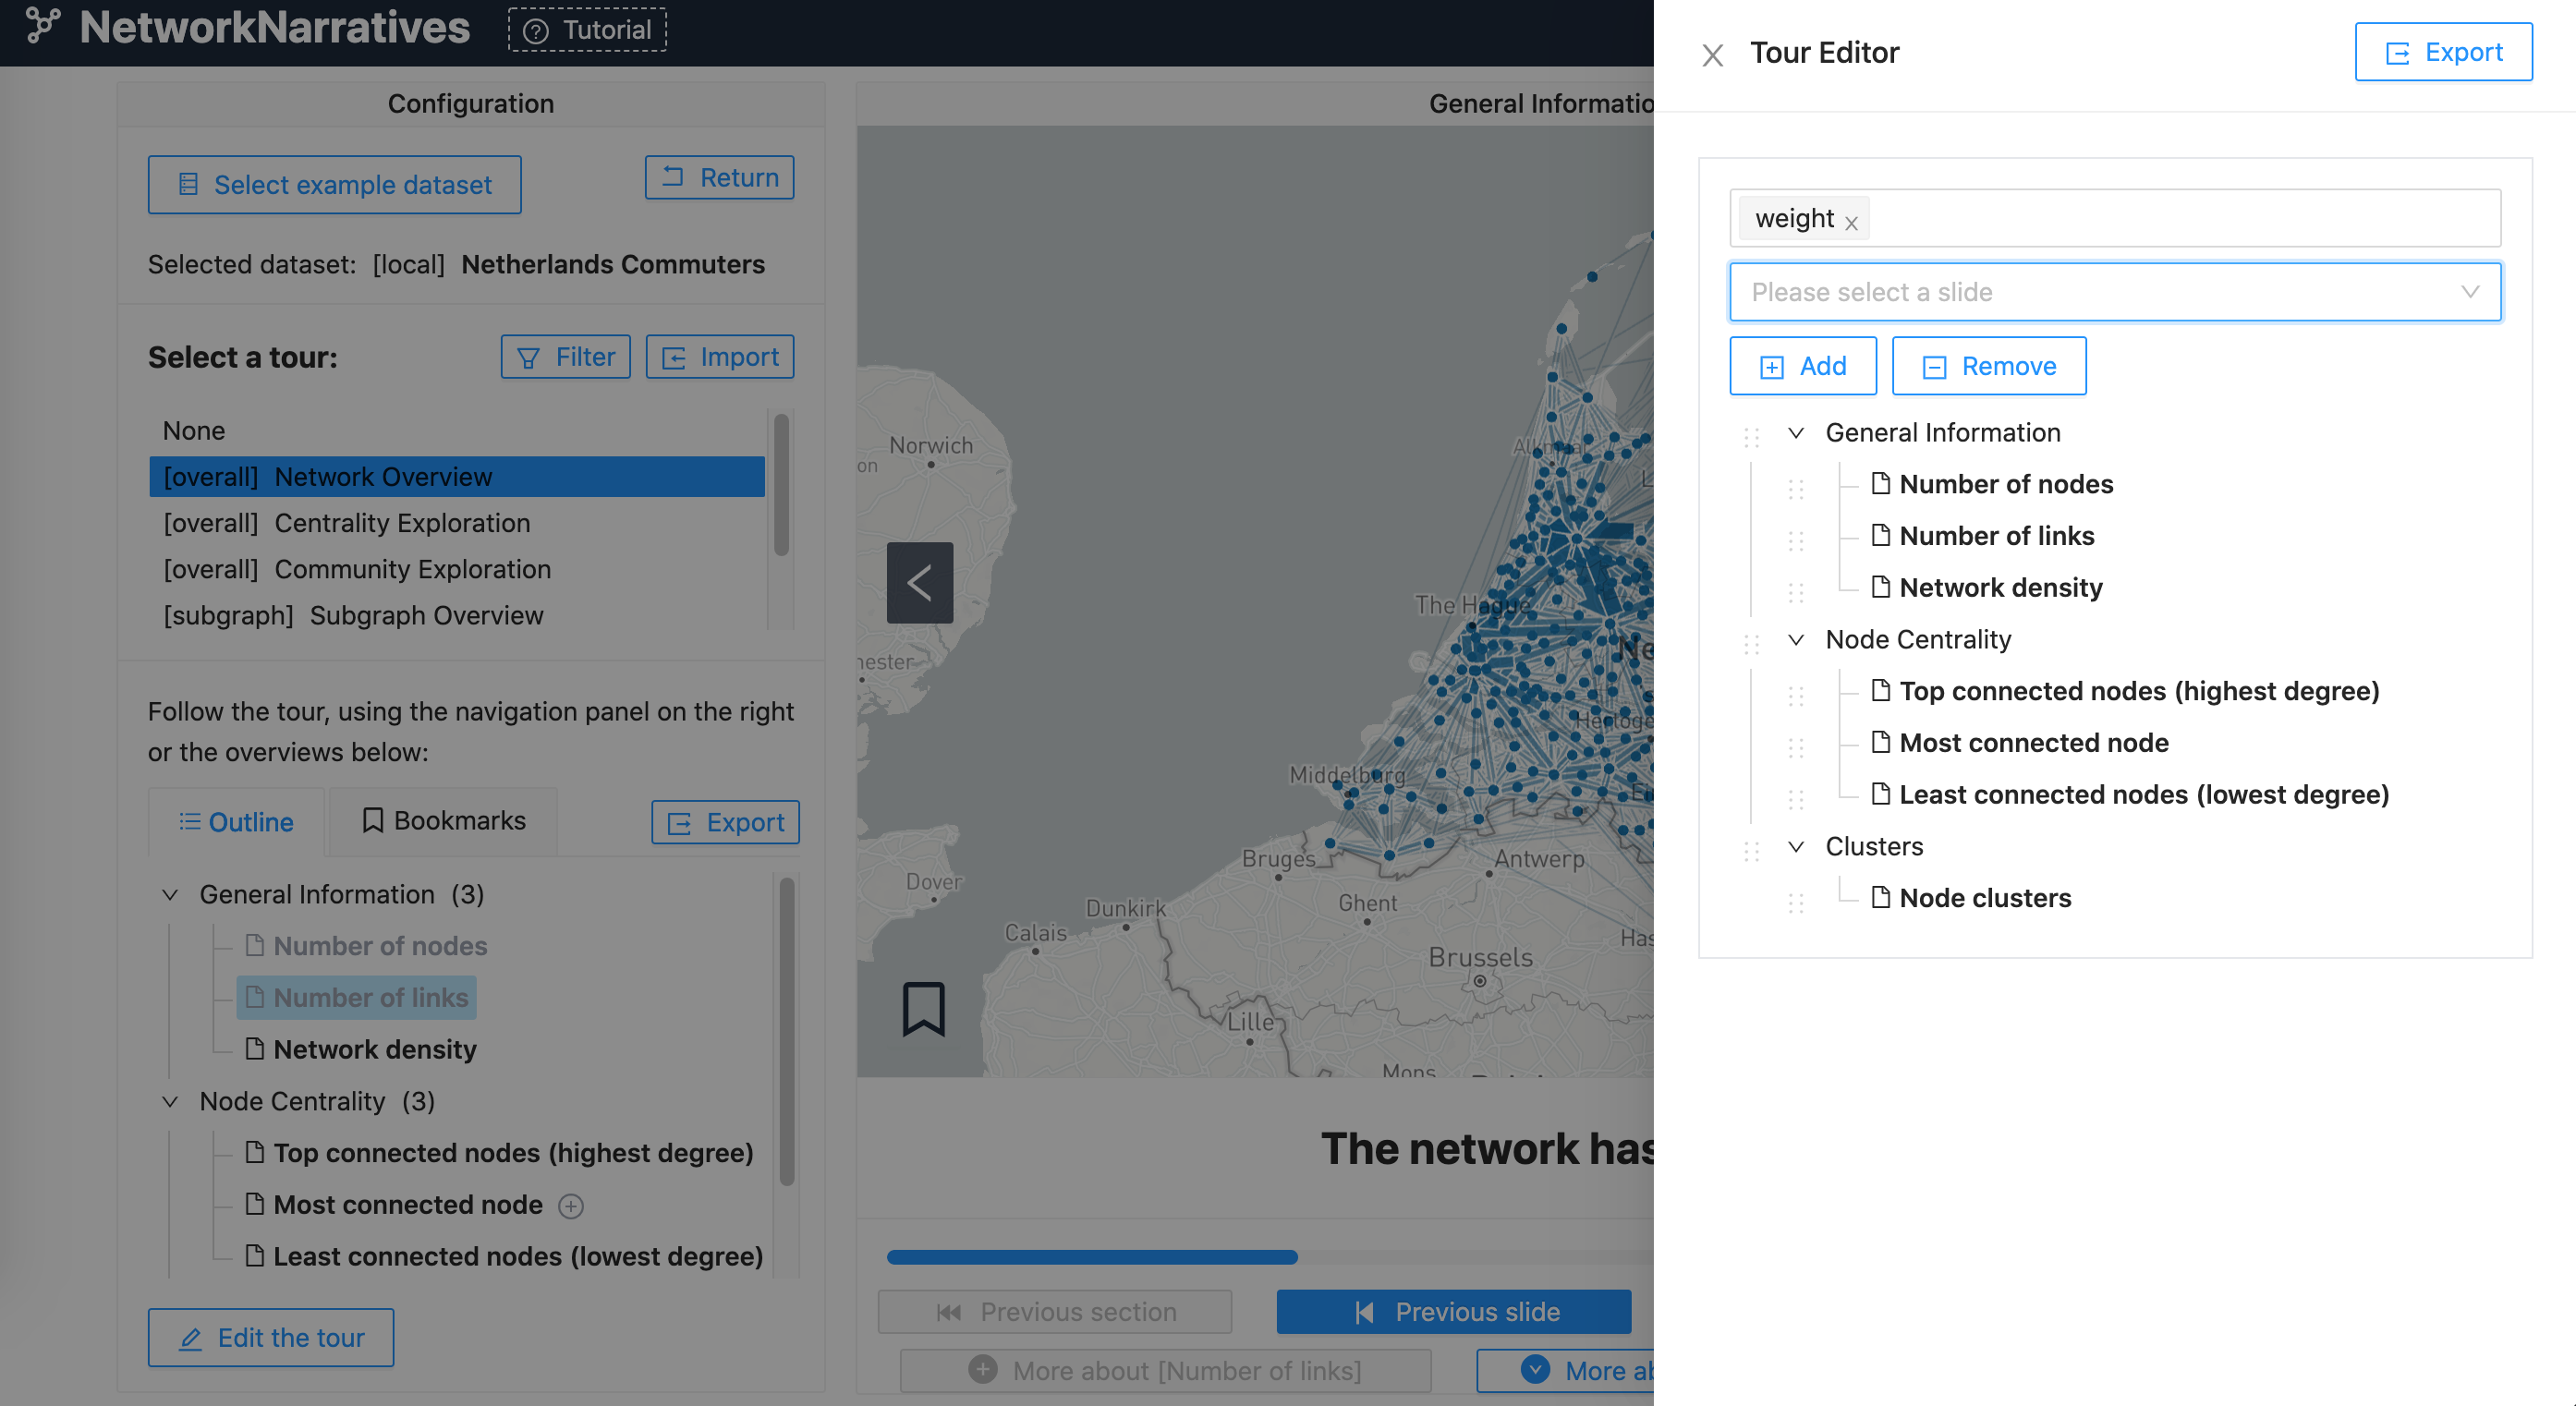The width and height of the screenshot is (2576, 1406).
Task: Collapse Clusters section in Tour Editor
Action: tap(1796, 847)
